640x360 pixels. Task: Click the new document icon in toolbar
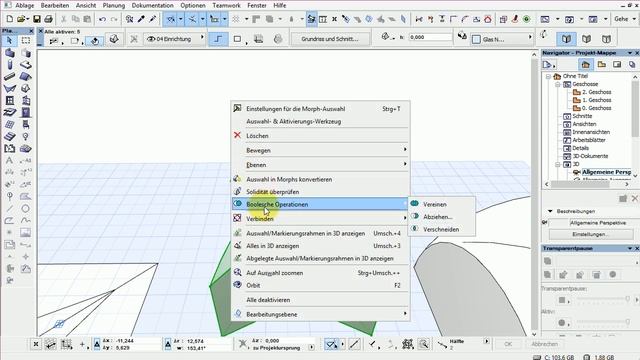click(x=9, y=19)
